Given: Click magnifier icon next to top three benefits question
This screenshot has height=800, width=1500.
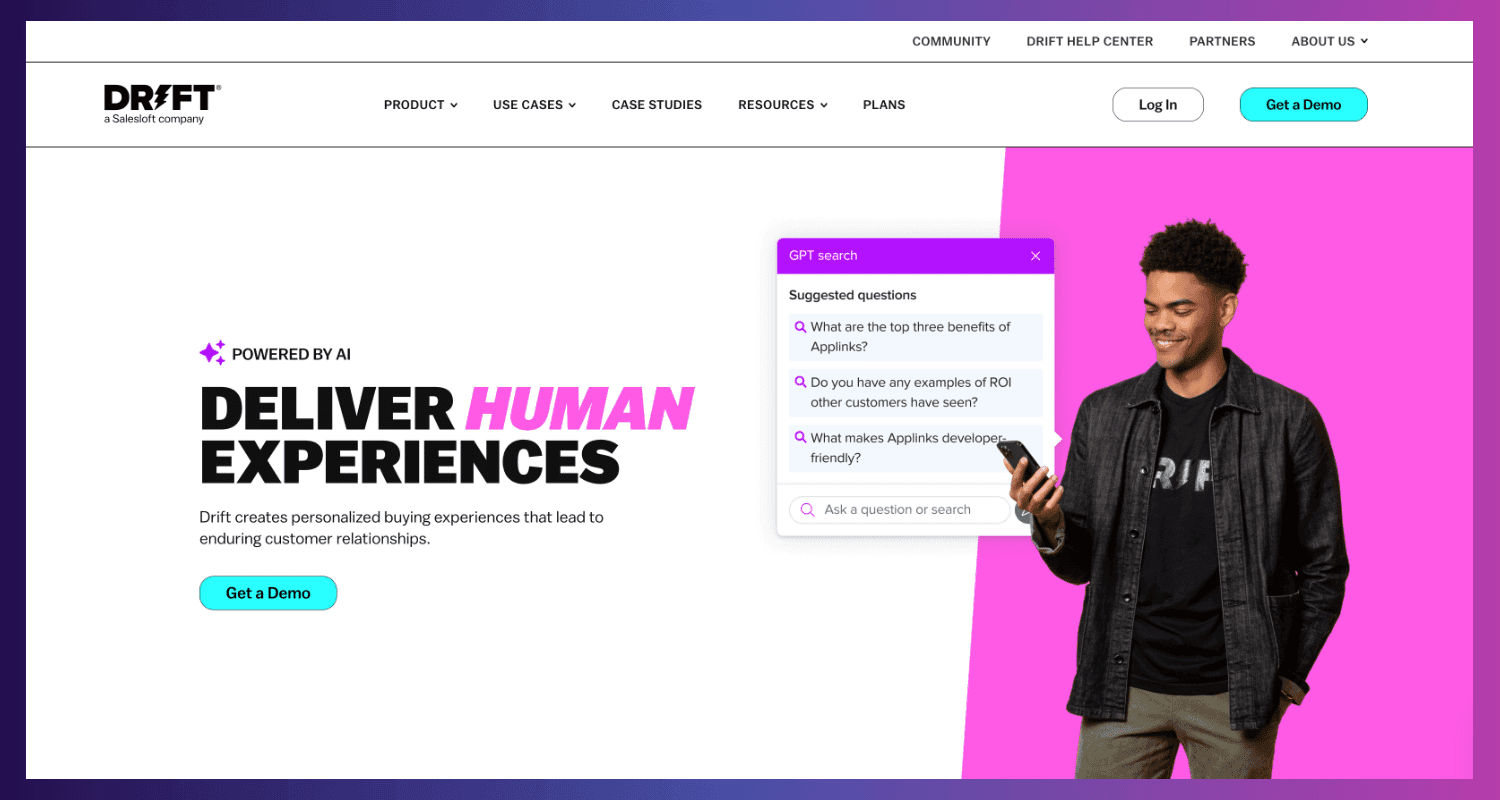Looking at the screenshot, I should 800,327.
